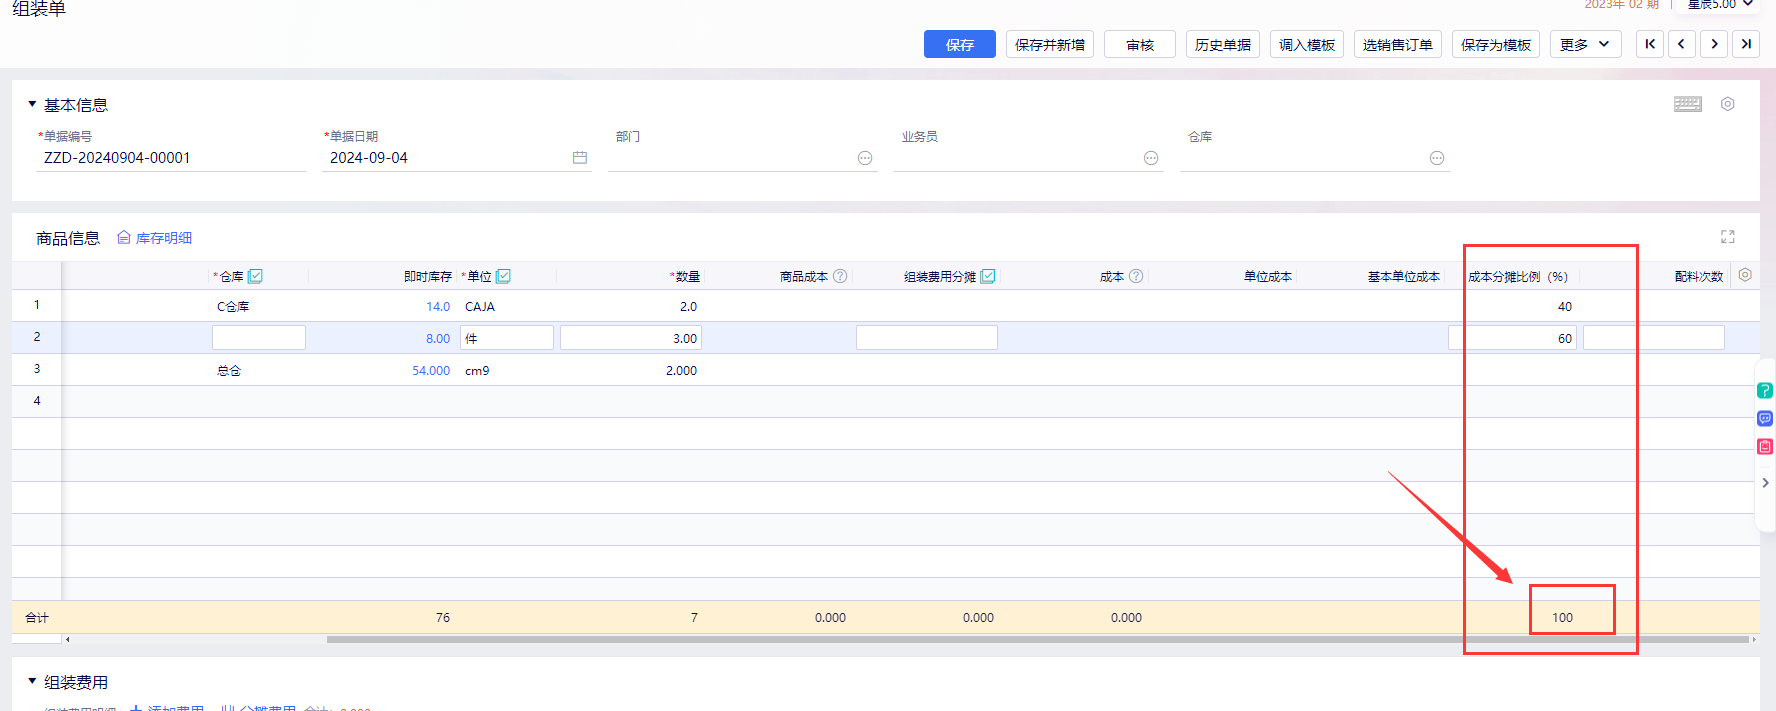Viewport: 1776px width, 711px height.
Task: Click 选销售订单 button
Action: click(x=1398, y=44)
